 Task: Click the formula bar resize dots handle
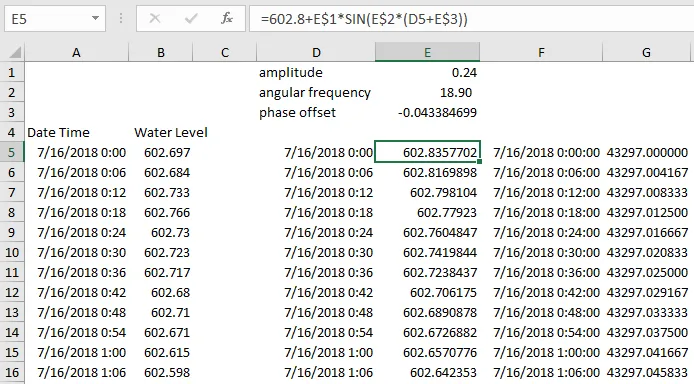tap(121, 19)
